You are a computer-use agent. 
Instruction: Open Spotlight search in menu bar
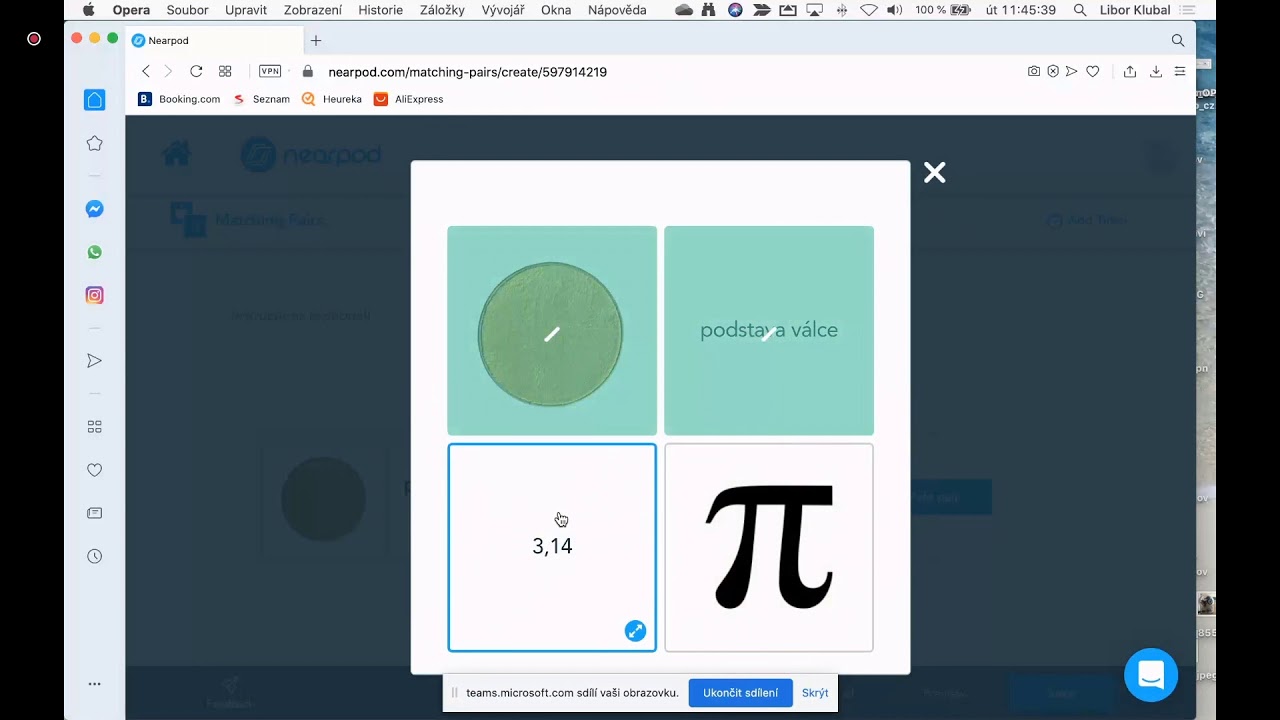pyautogui.click(x=1080, y=10)
